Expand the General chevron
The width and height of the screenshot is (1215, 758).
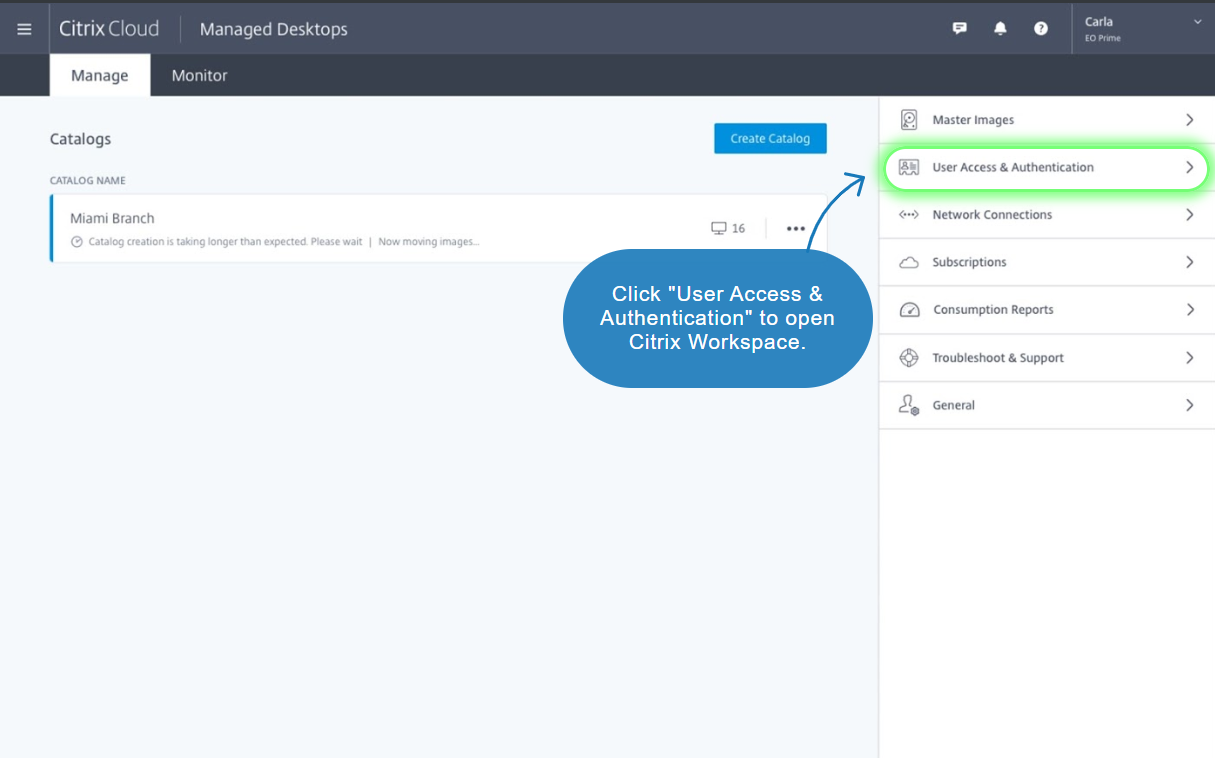click(1190, 405)
